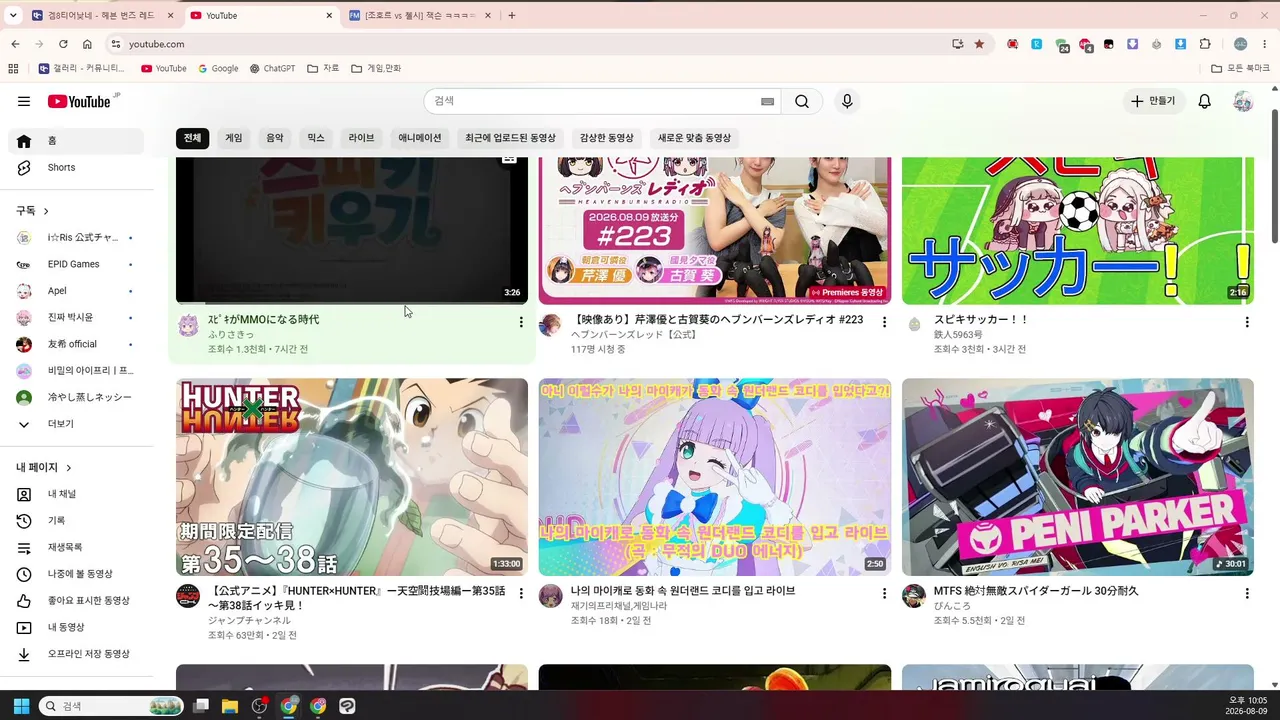Go to Shorts in the sidebar
The image size is (1280, 720).
[x=76, y=167]
